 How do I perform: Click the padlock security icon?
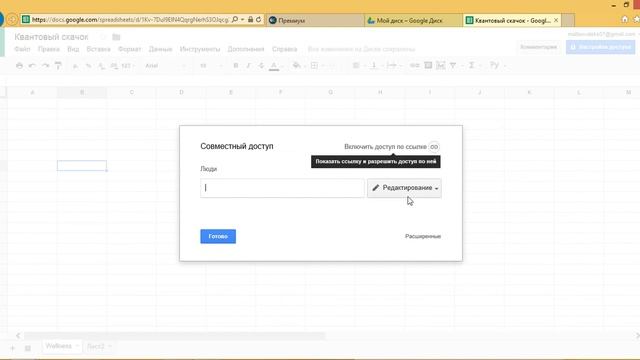250,20
